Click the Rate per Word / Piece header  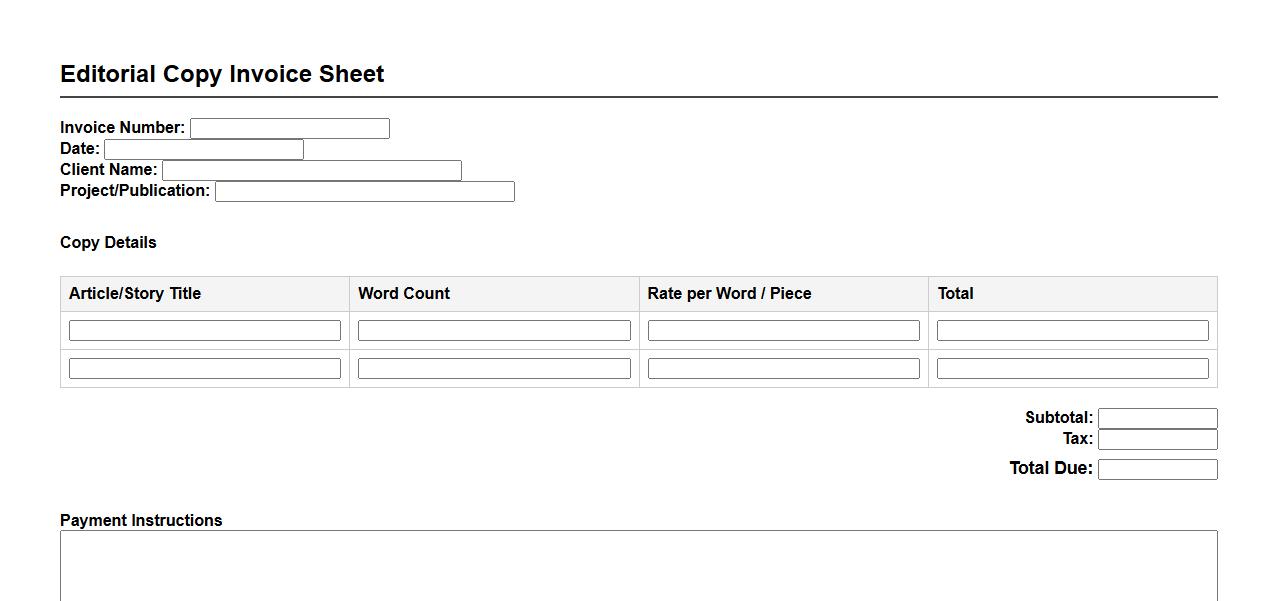coord(729,293)
